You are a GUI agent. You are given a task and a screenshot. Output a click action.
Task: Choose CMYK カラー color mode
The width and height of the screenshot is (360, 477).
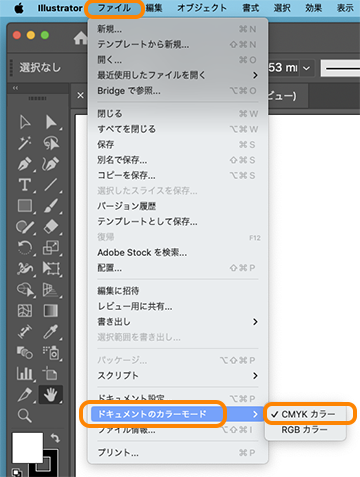coord(306,414)
